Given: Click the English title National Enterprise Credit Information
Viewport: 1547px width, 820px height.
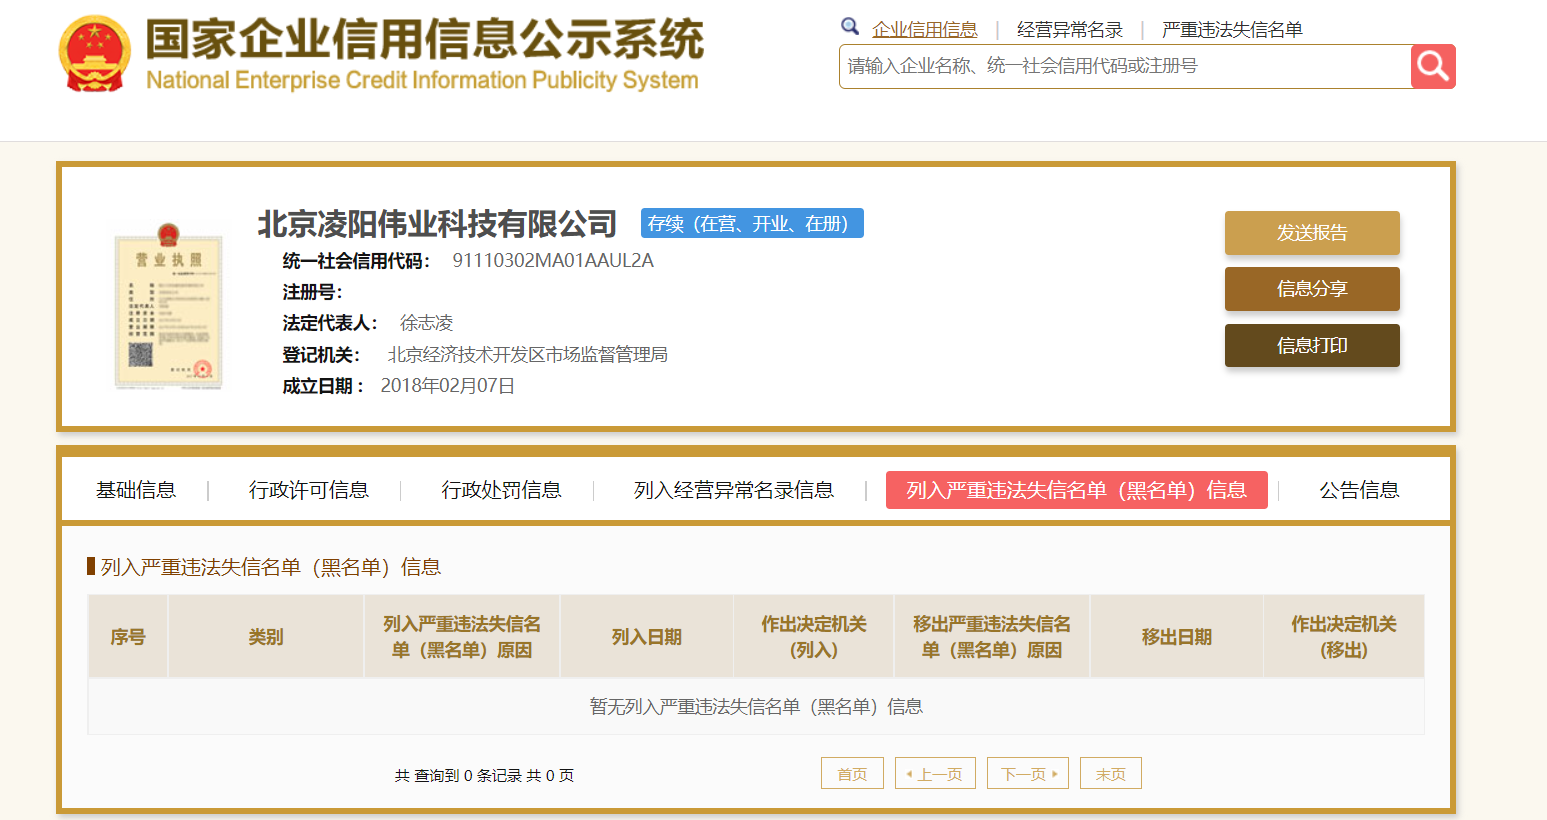Looking at the screenshot, I should coord(422,80).
